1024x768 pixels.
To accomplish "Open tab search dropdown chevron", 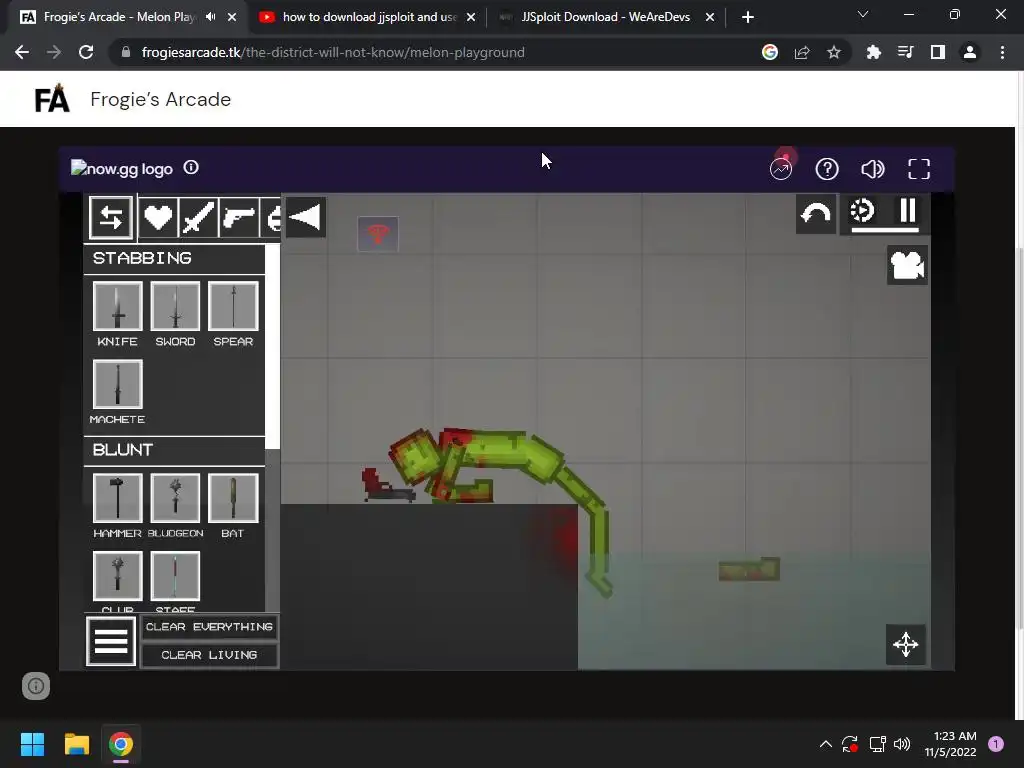I will click(x=863, y=14).
